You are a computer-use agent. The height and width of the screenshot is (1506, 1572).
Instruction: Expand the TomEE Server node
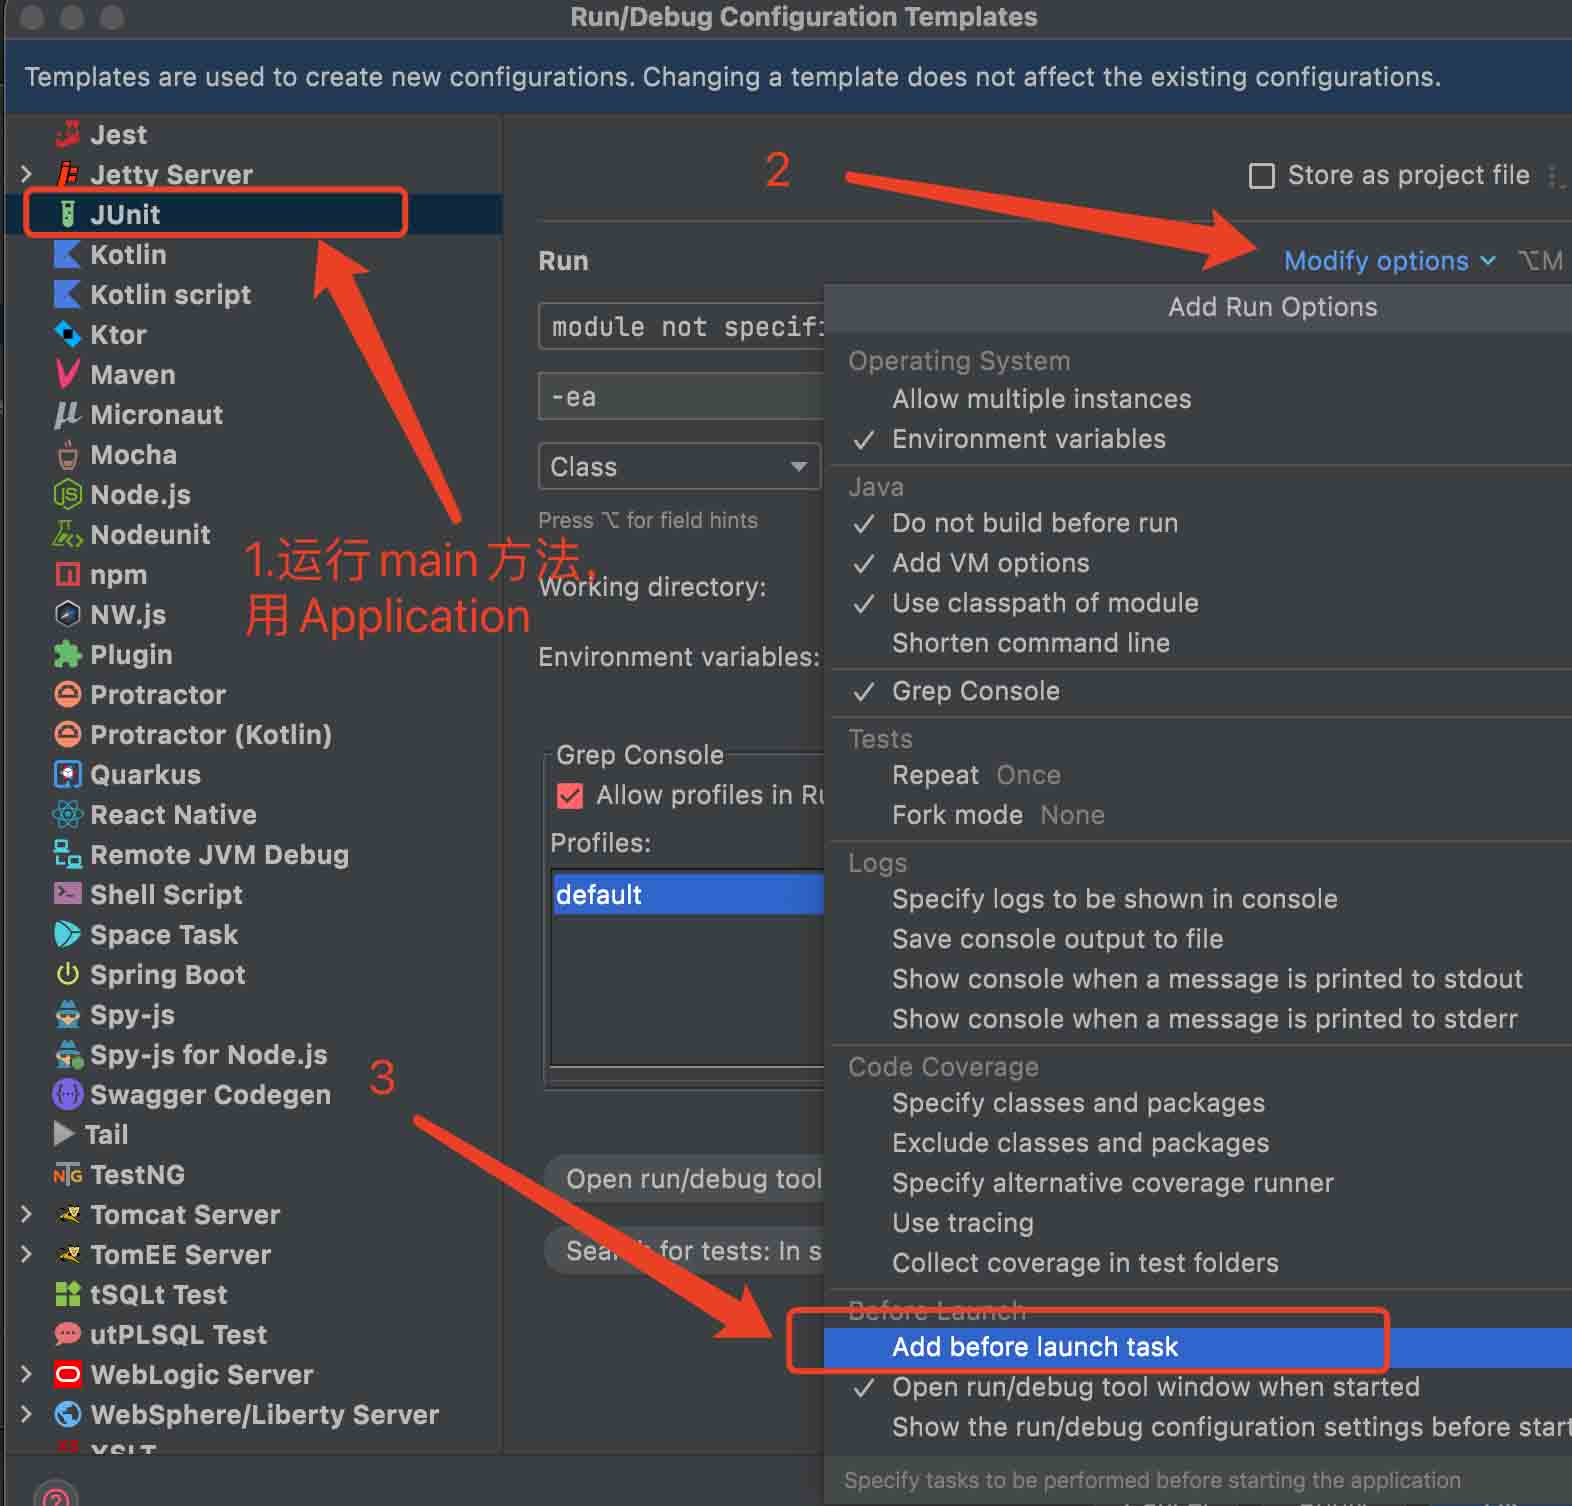26,1254
